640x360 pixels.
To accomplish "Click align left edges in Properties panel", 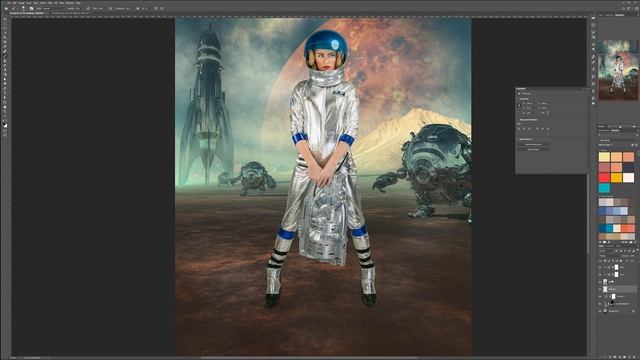I will [x=519, y=129].
